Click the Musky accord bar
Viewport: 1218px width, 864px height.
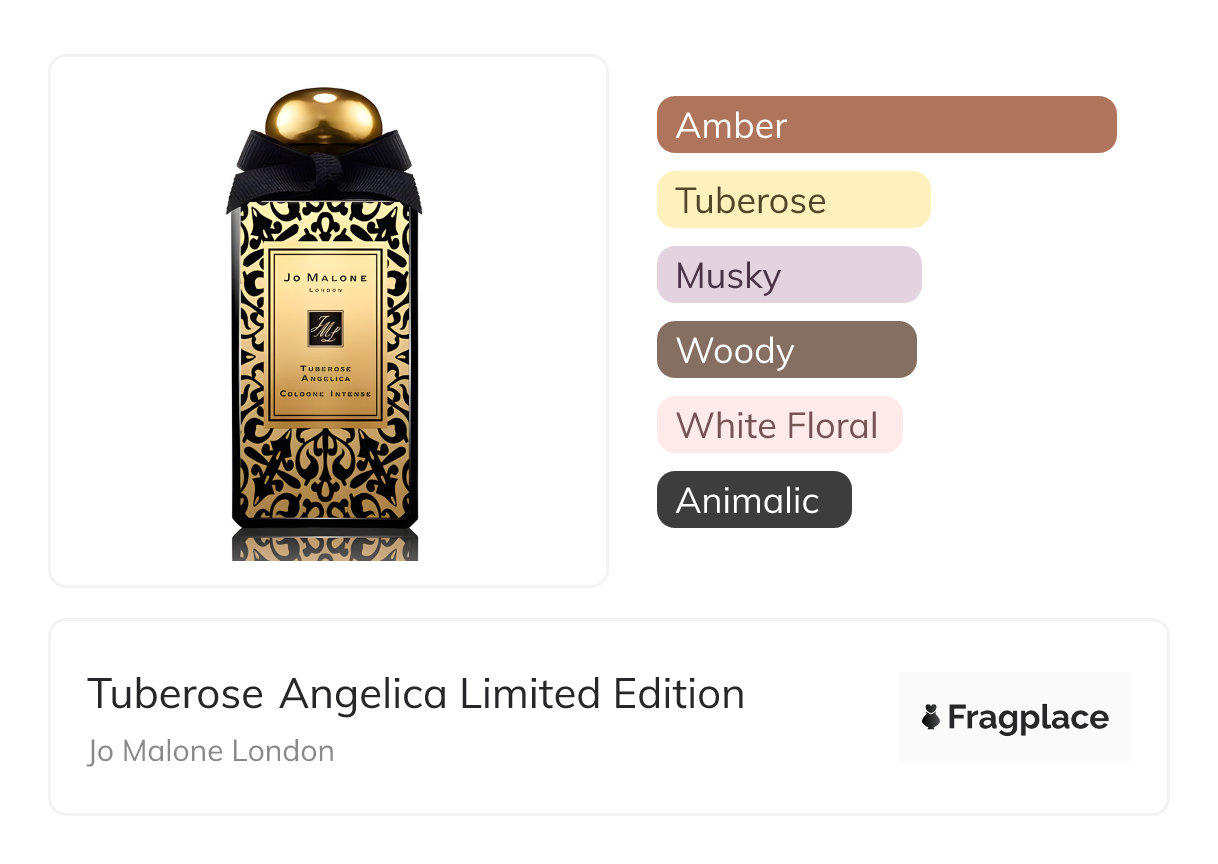tap(788, 275)
